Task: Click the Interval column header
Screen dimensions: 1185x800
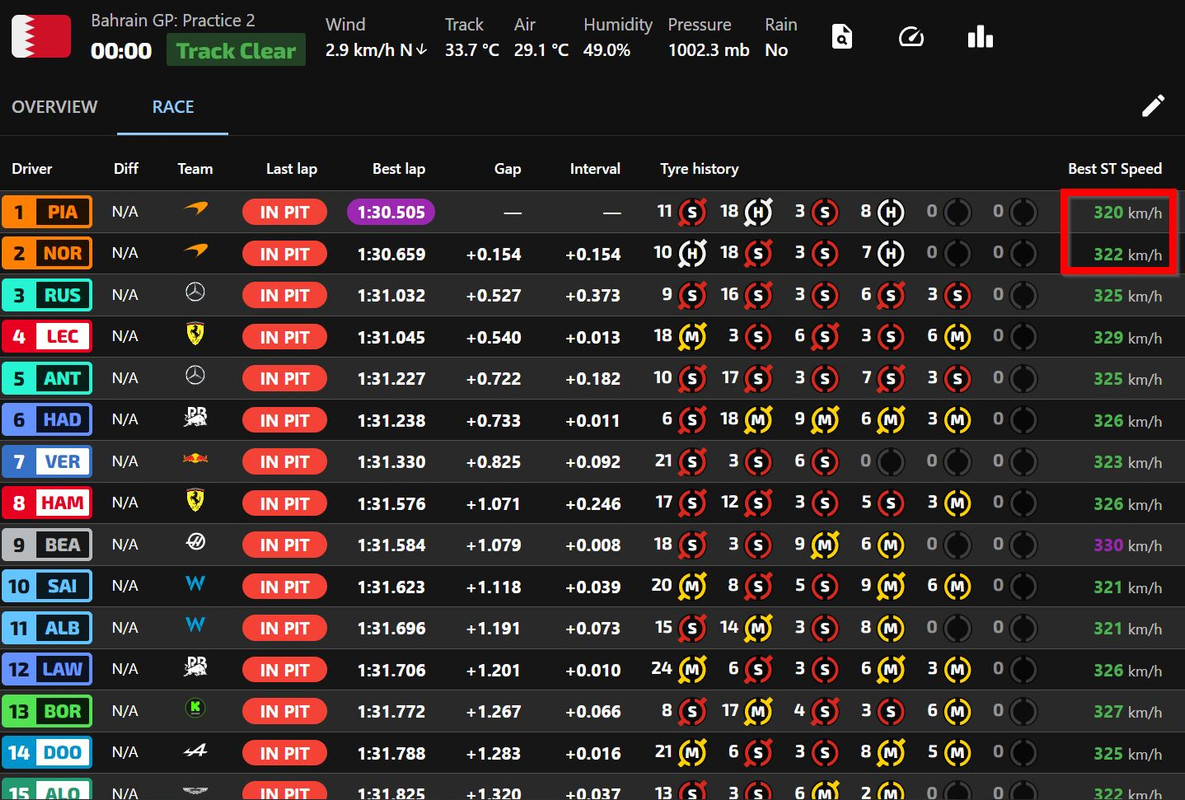Action: click(595, 168)
